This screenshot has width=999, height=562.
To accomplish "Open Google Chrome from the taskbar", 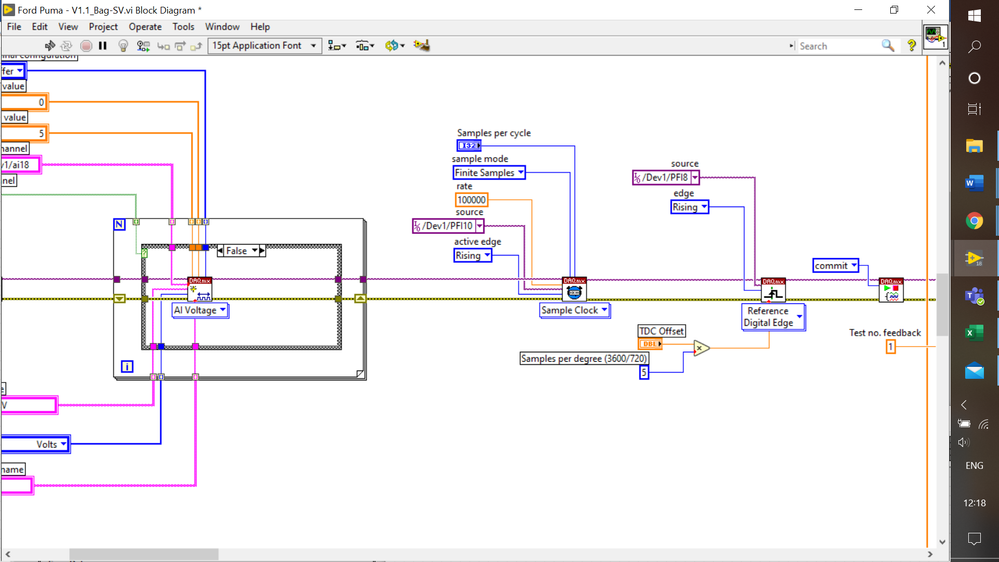I will click(974, 221).
